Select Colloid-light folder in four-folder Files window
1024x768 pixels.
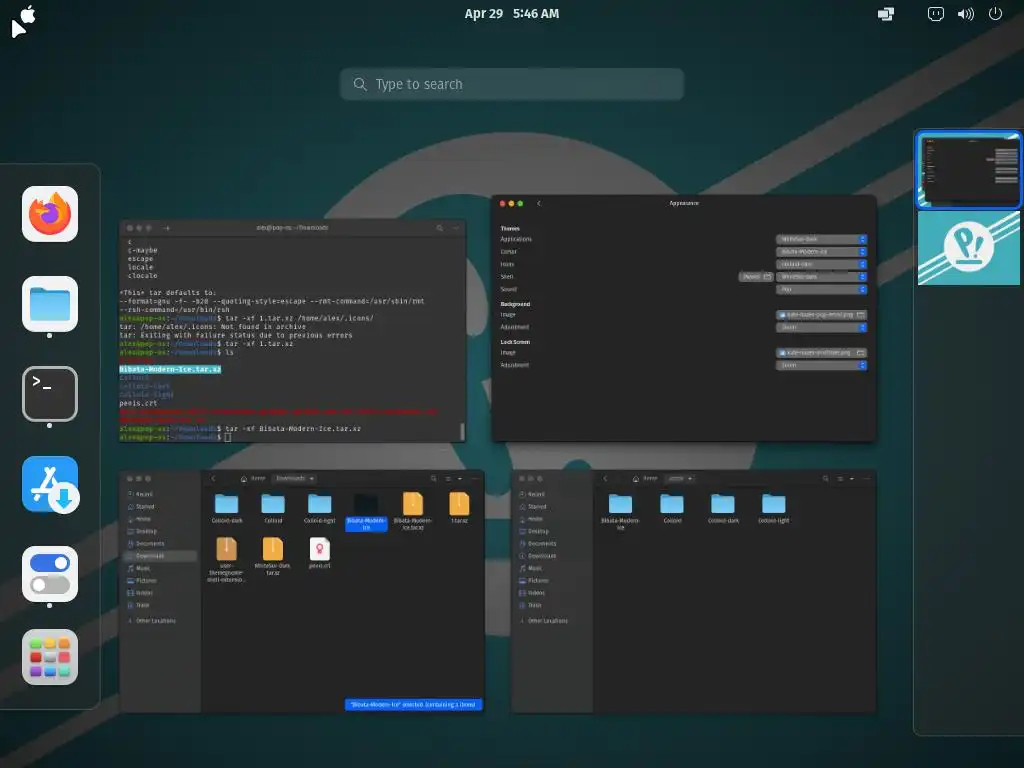[x=774, y=509]
